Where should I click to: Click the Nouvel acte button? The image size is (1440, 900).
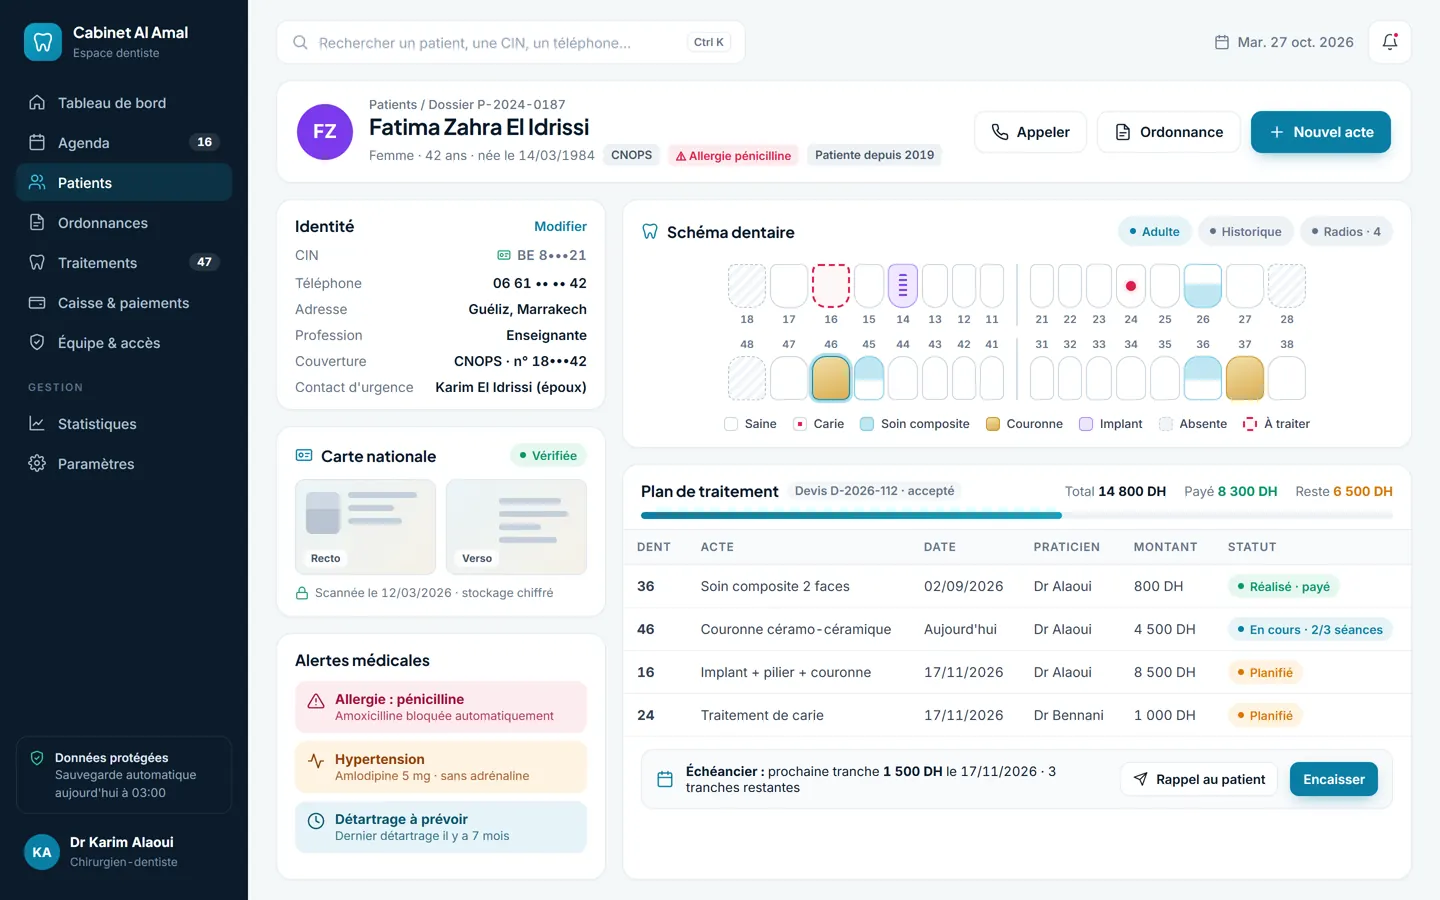[1321, 132]
